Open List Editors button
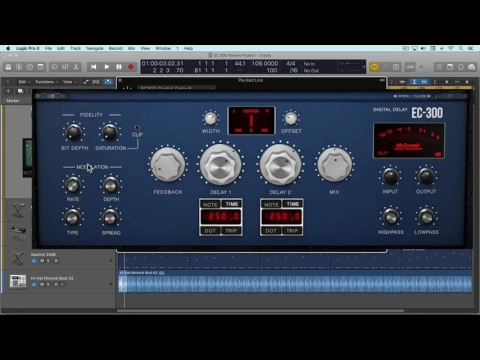The width and height of the screenshot is (480, 360). [x=439, y=67]
